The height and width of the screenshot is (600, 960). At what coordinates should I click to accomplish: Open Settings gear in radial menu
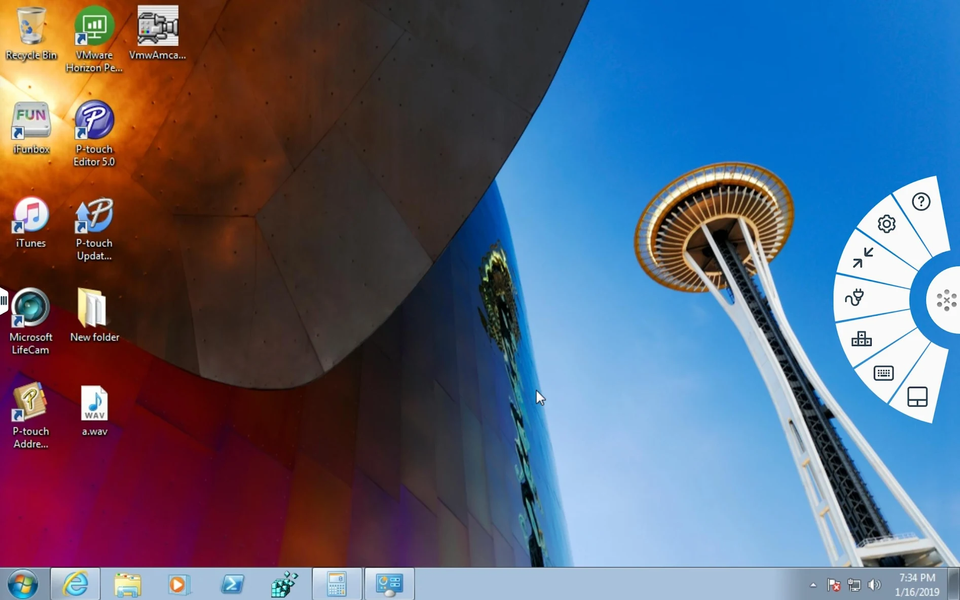[x=886, y=224]
